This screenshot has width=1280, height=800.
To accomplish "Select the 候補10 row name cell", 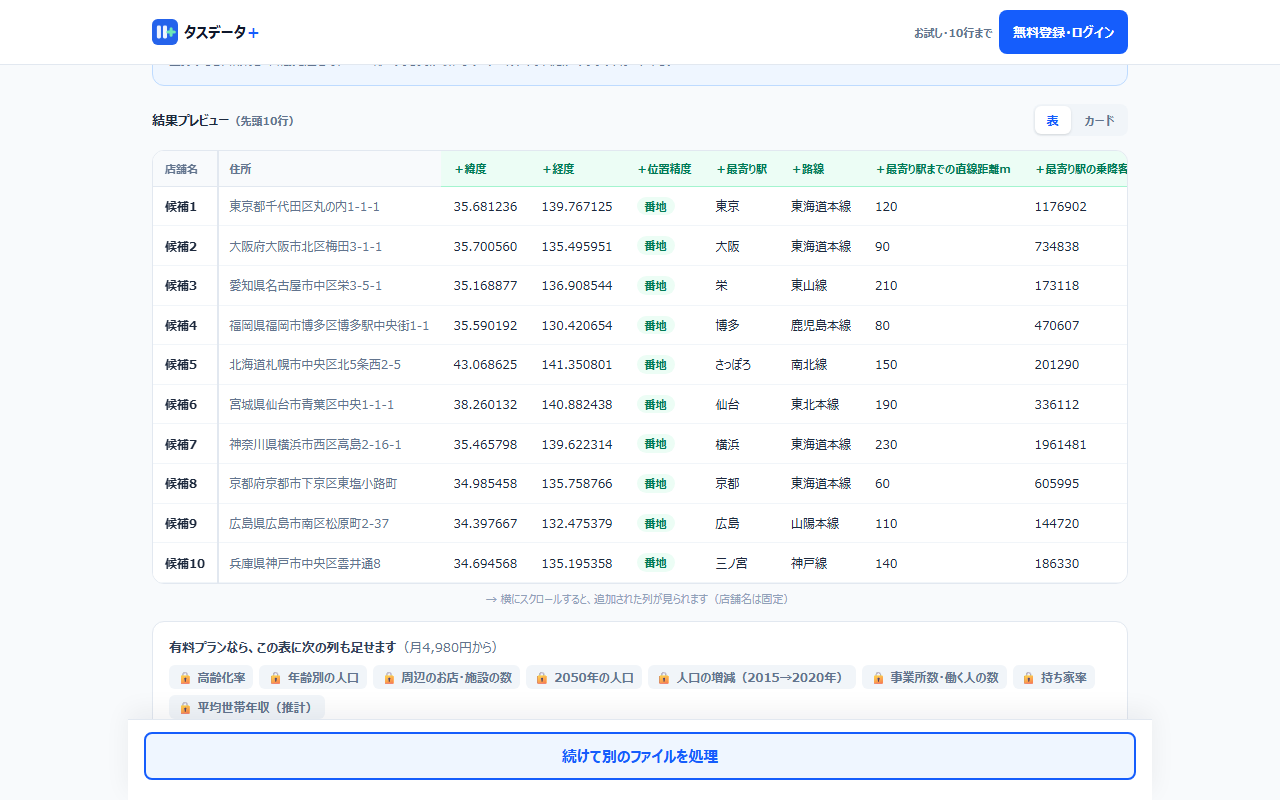I will (x=185, y=563).
